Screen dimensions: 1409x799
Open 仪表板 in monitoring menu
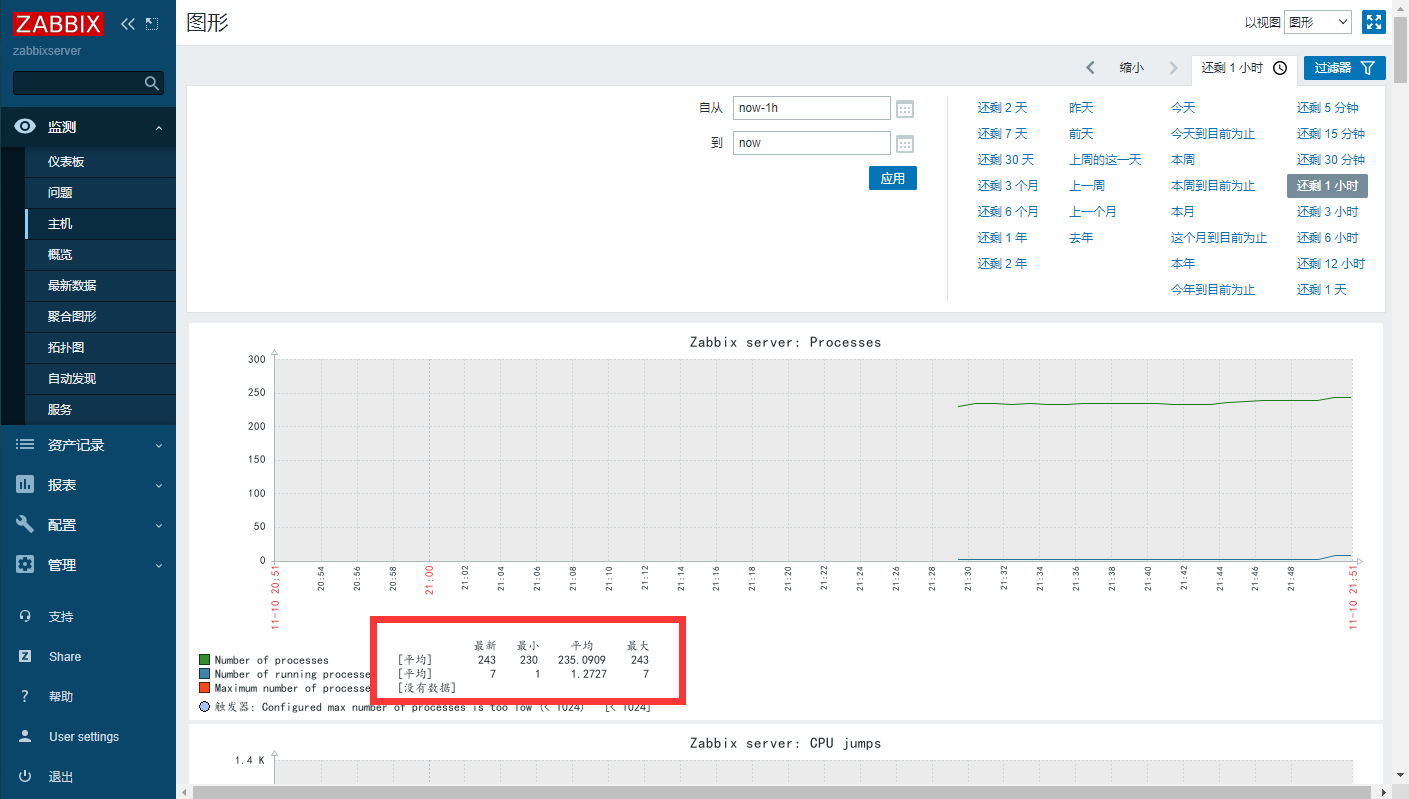click(66, 162)
